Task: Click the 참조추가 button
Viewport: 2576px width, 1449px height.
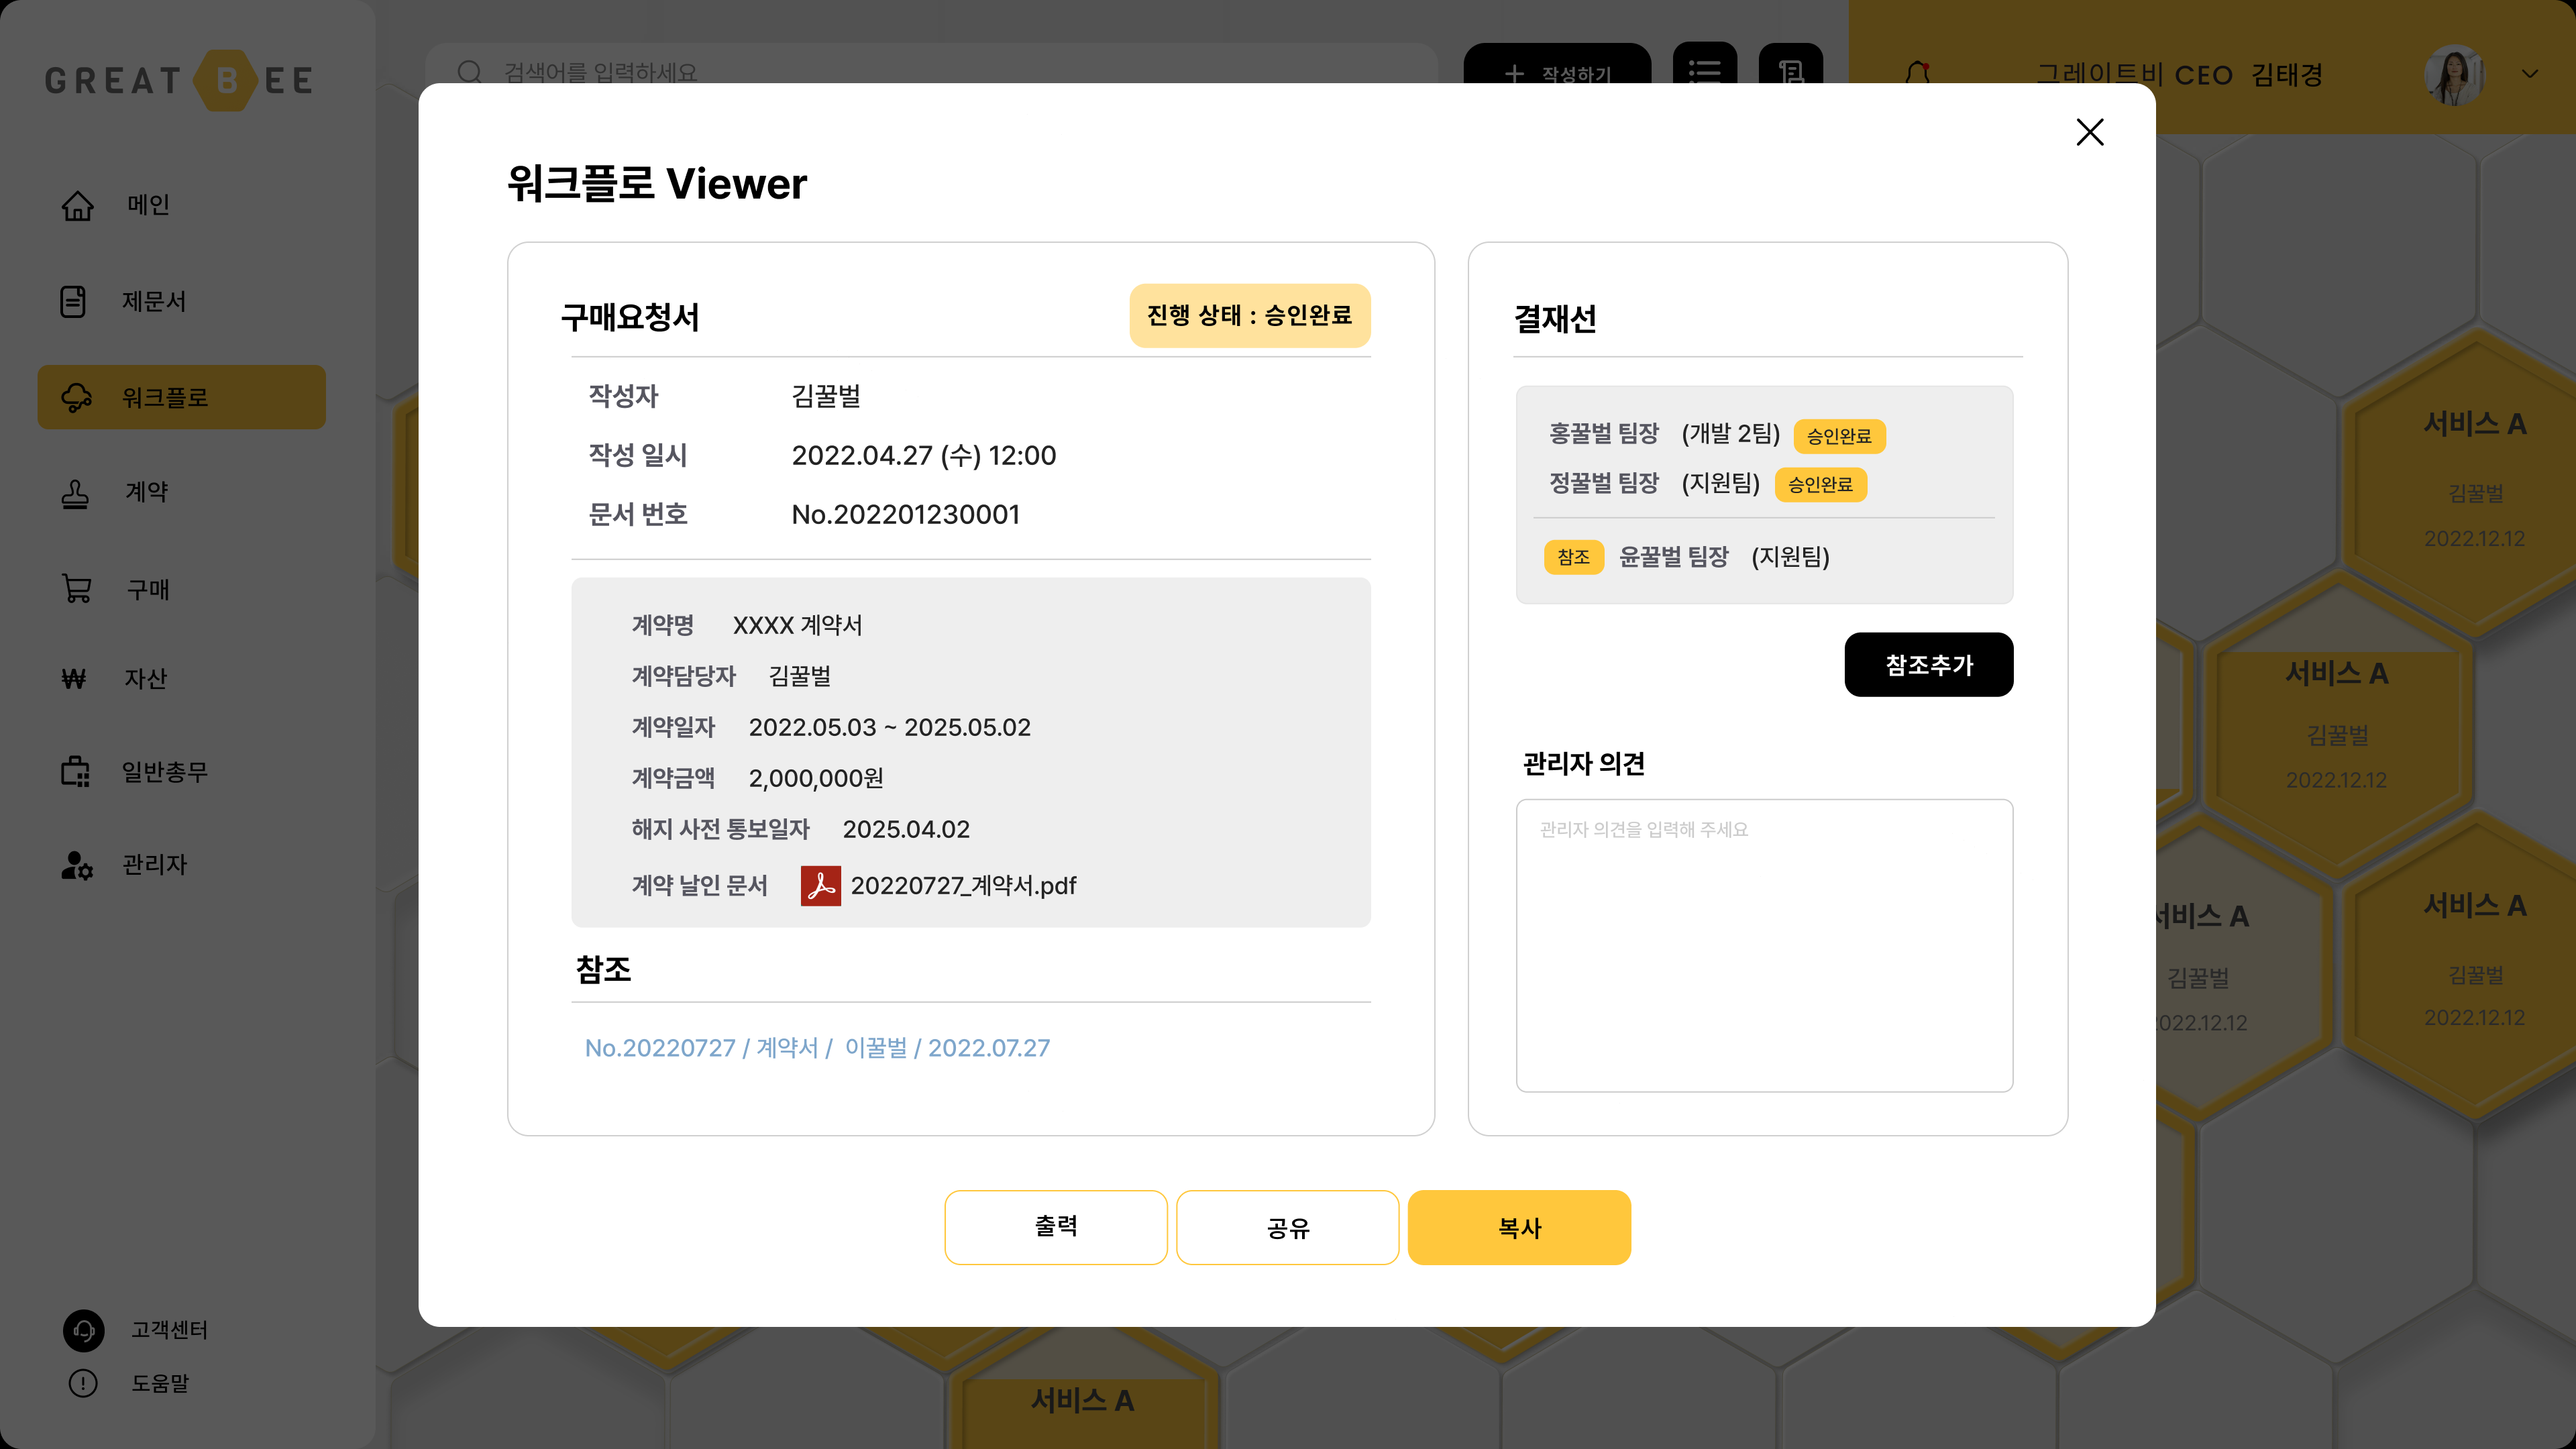Action: click(1928, 665)
